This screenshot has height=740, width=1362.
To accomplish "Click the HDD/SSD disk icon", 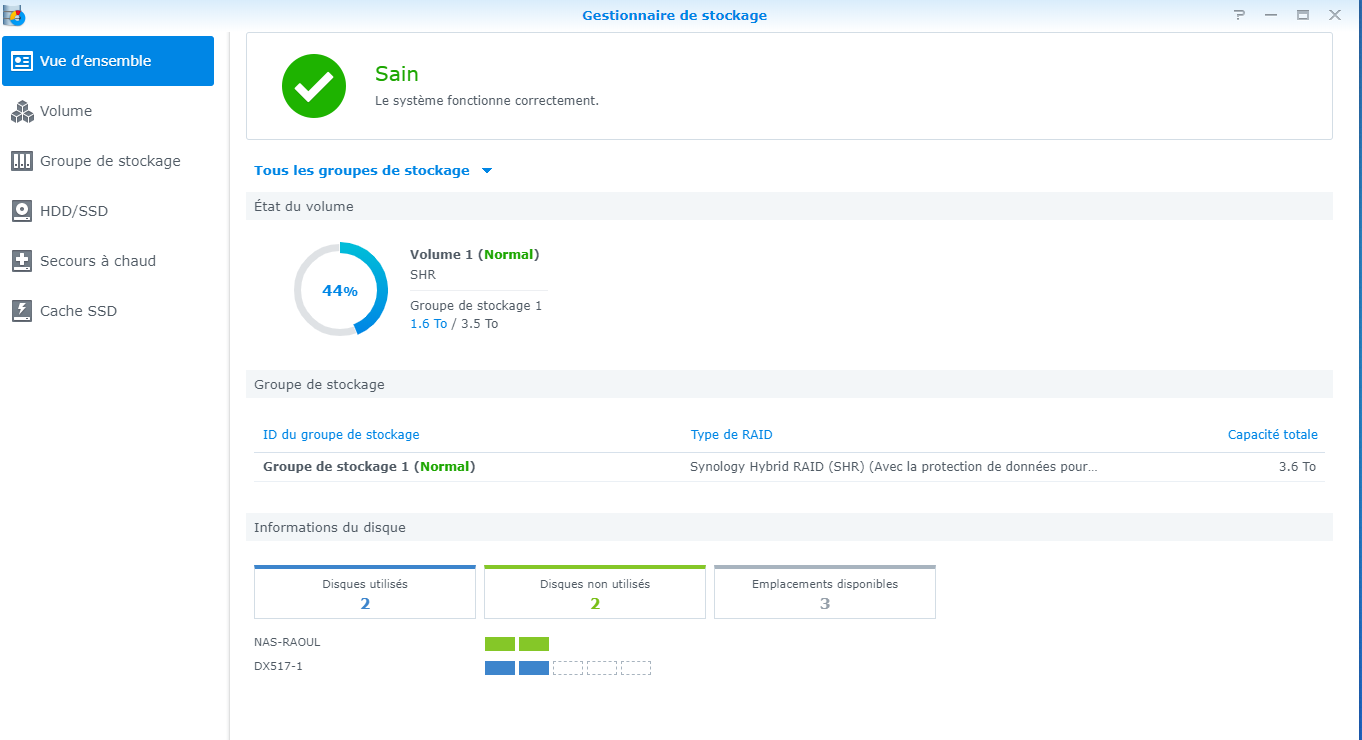I will 22,211.
